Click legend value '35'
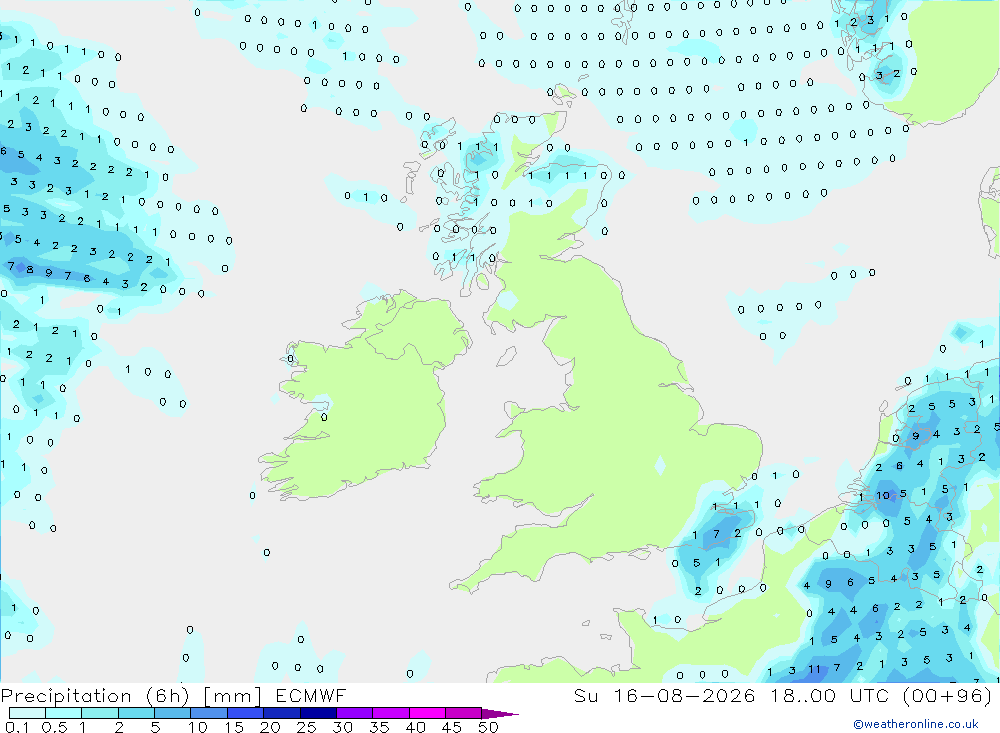Viewport: 1000px width, 733px height. [x=379, y=727]
